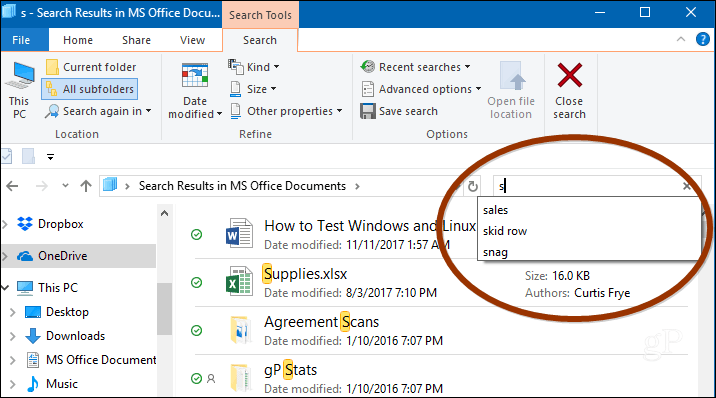716x398 pixels.
Task: Open the Help question mark icon
Action: click(x=702, y=39)
